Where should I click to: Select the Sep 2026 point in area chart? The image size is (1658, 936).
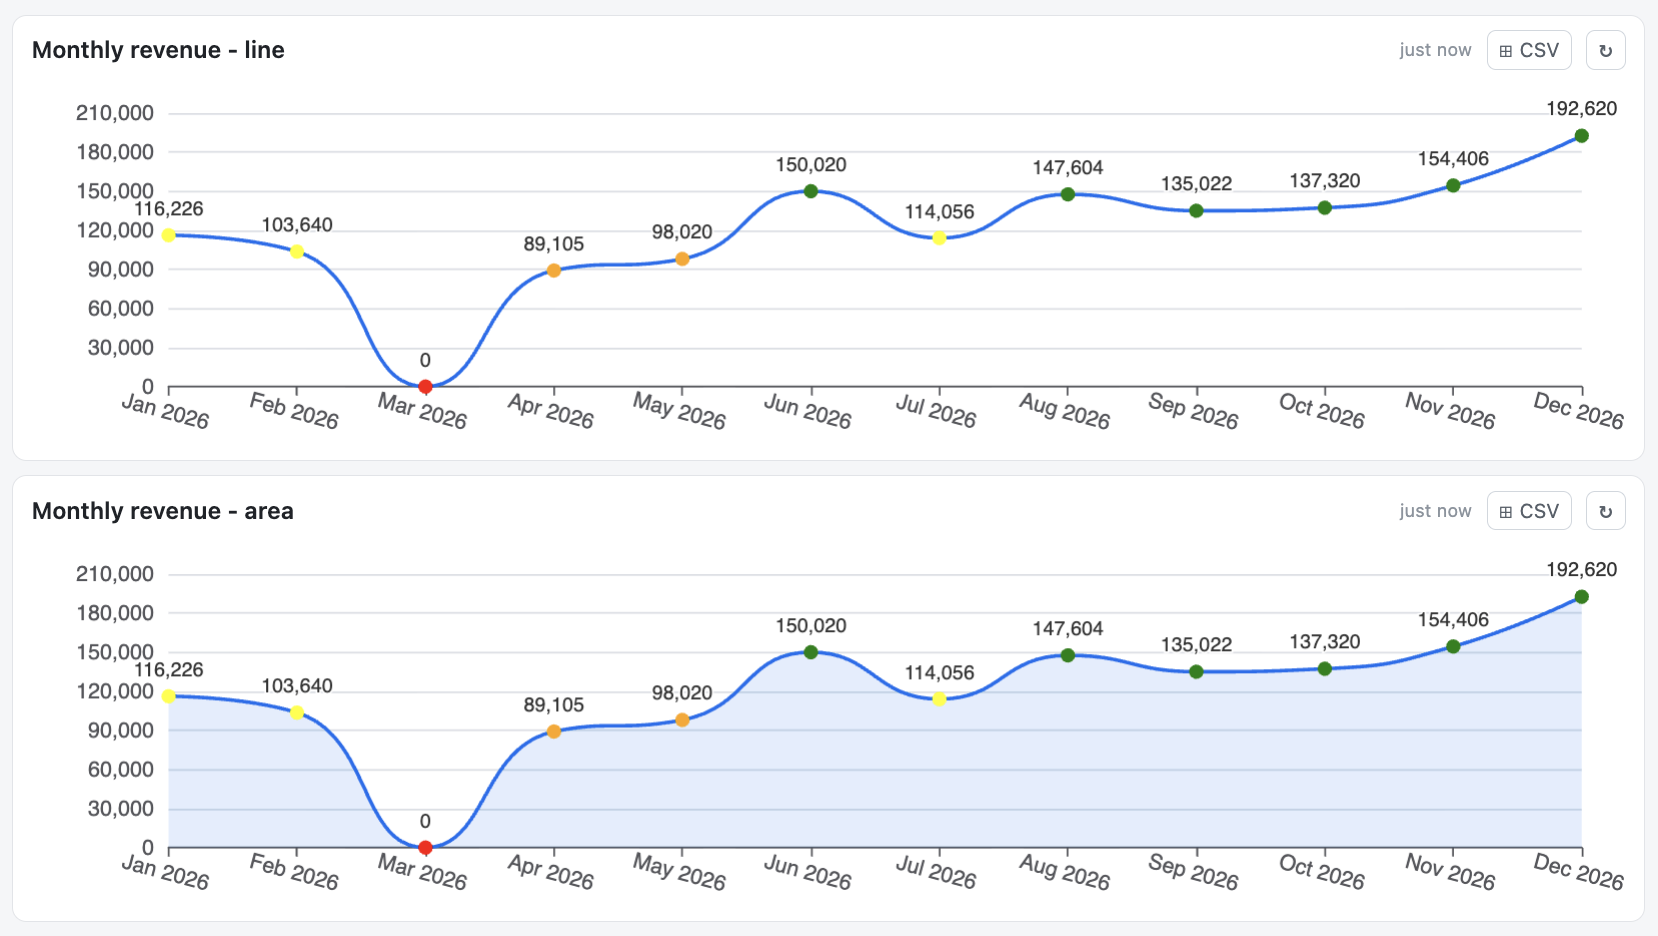click(1196, 672)
